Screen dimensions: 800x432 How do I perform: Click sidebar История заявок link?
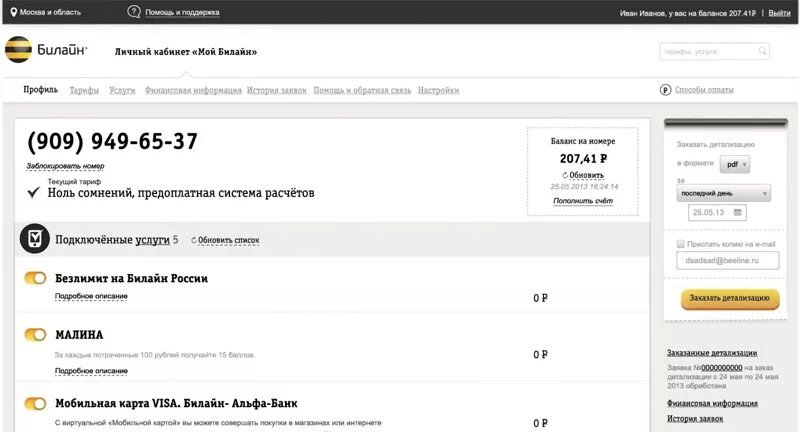pos(695,419)
